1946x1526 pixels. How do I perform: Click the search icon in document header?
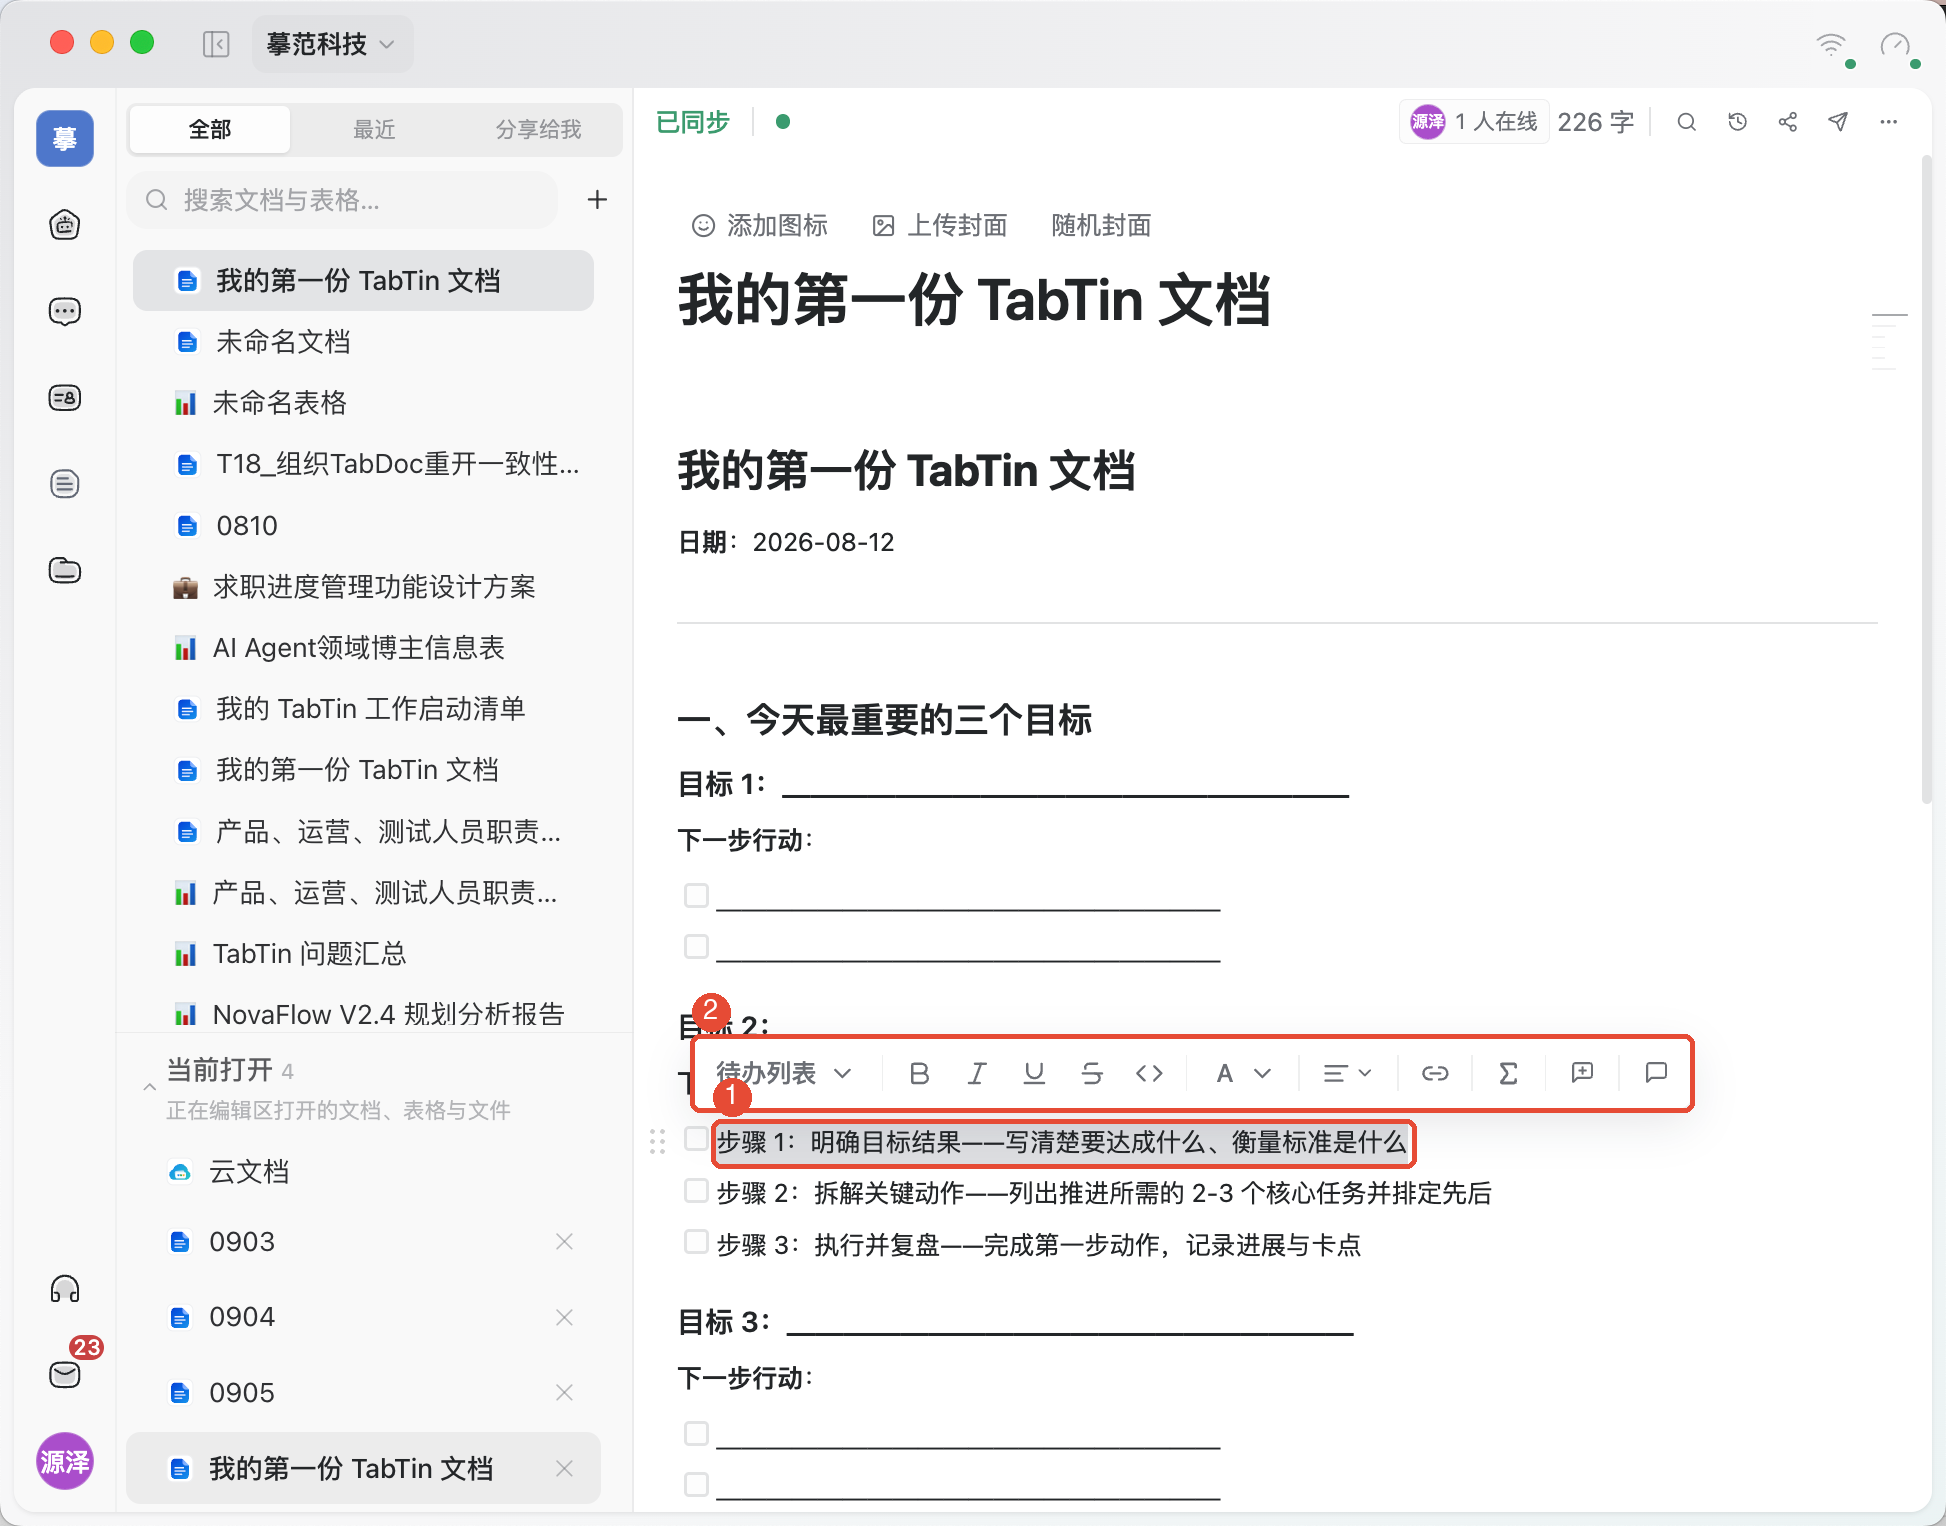coord(1686,122)
